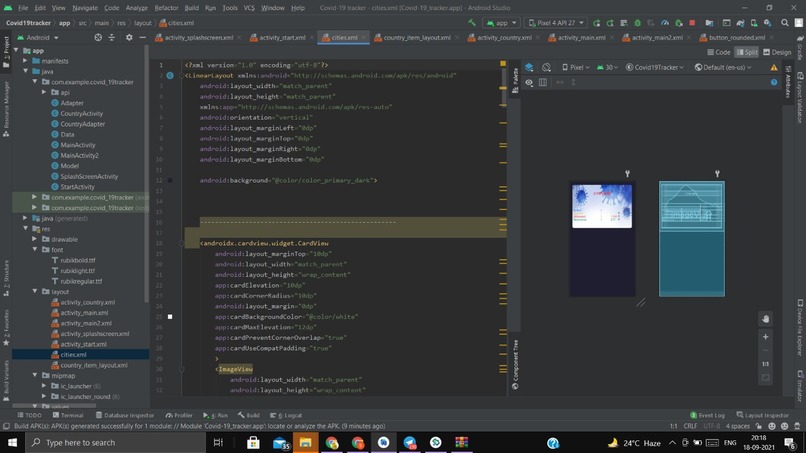Select activity_splashscreen.xml in the layout folder
Image resolution: width=806 pixels, height=453 pixels.
coord(95,334)
